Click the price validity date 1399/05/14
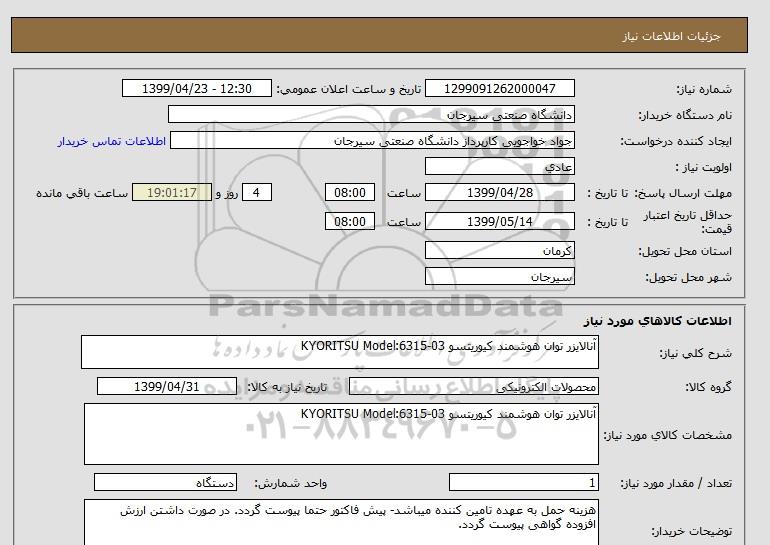 point(499,221)
